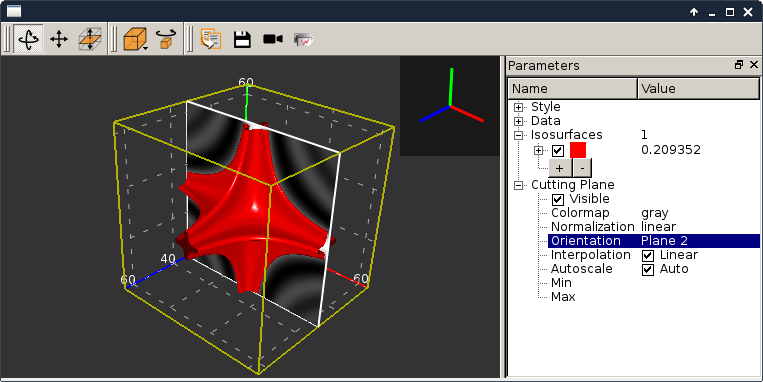The image size is (763, 382).
Task: Uncheck the isosurface visibility checkbox
Action: pyautogui.click(x=558, y=150)
